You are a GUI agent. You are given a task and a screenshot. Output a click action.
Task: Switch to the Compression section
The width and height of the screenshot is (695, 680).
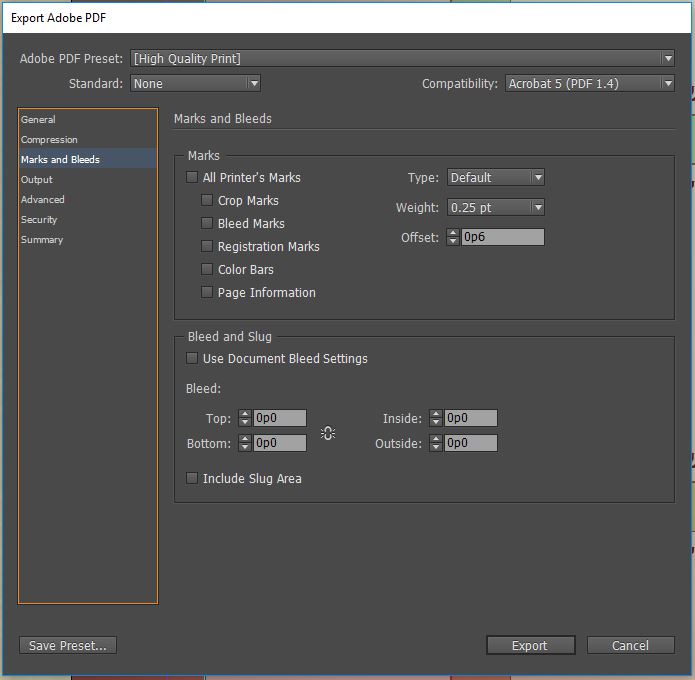[49, 140]
